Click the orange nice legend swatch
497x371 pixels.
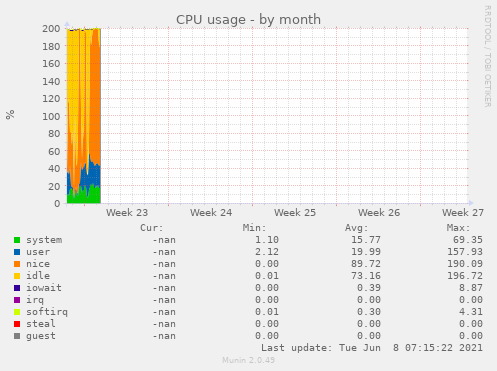[x=17, y=264]
